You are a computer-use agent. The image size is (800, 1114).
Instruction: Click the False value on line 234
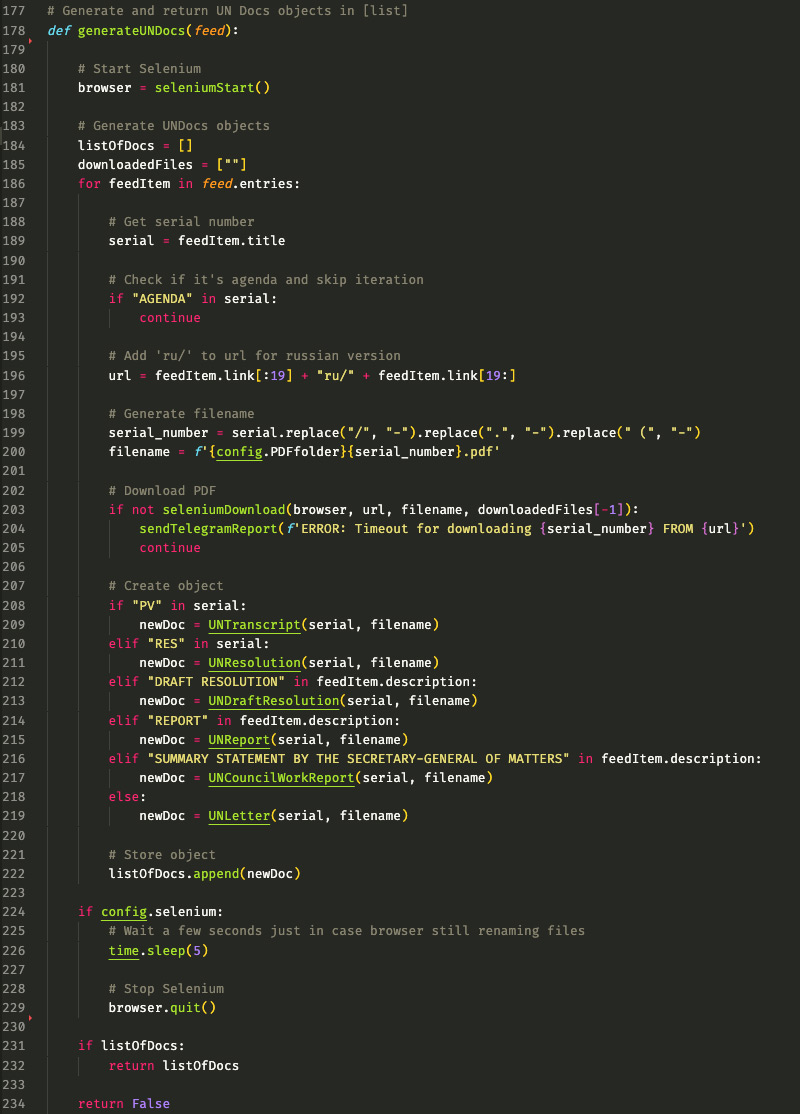(151, 1103)
